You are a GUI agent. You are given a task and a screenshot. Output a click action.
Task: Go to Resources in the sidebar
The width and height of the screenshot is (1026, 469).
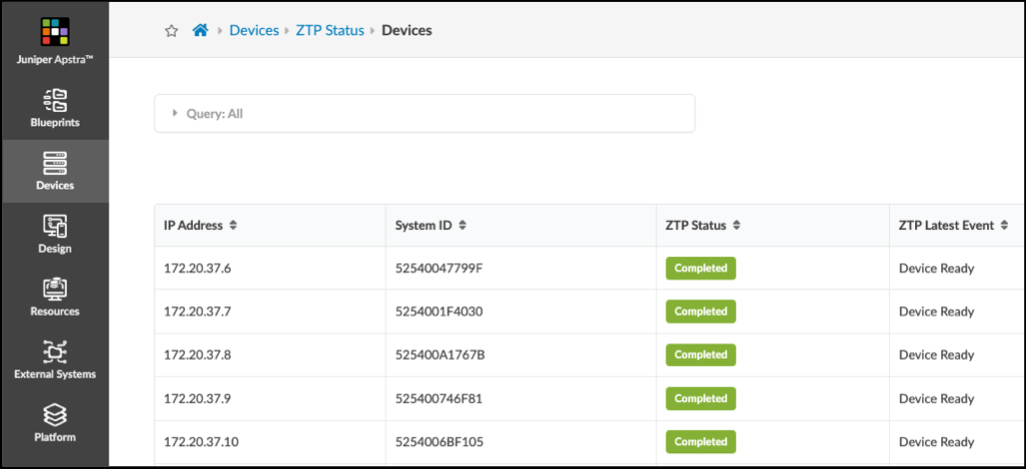tap(54, 298)
